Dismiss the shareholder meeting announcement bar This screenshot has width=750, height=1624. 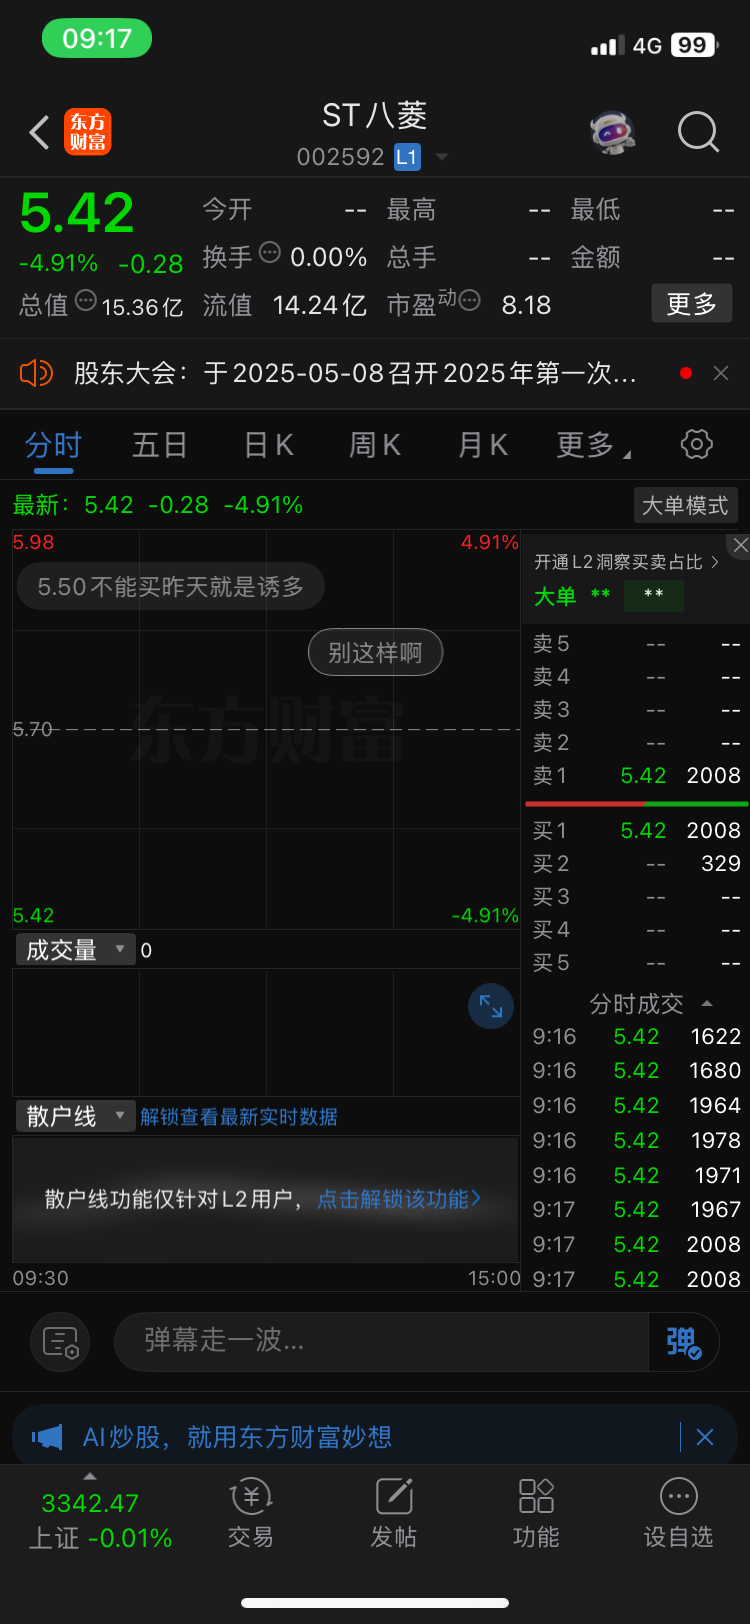[x=721, y=373]
